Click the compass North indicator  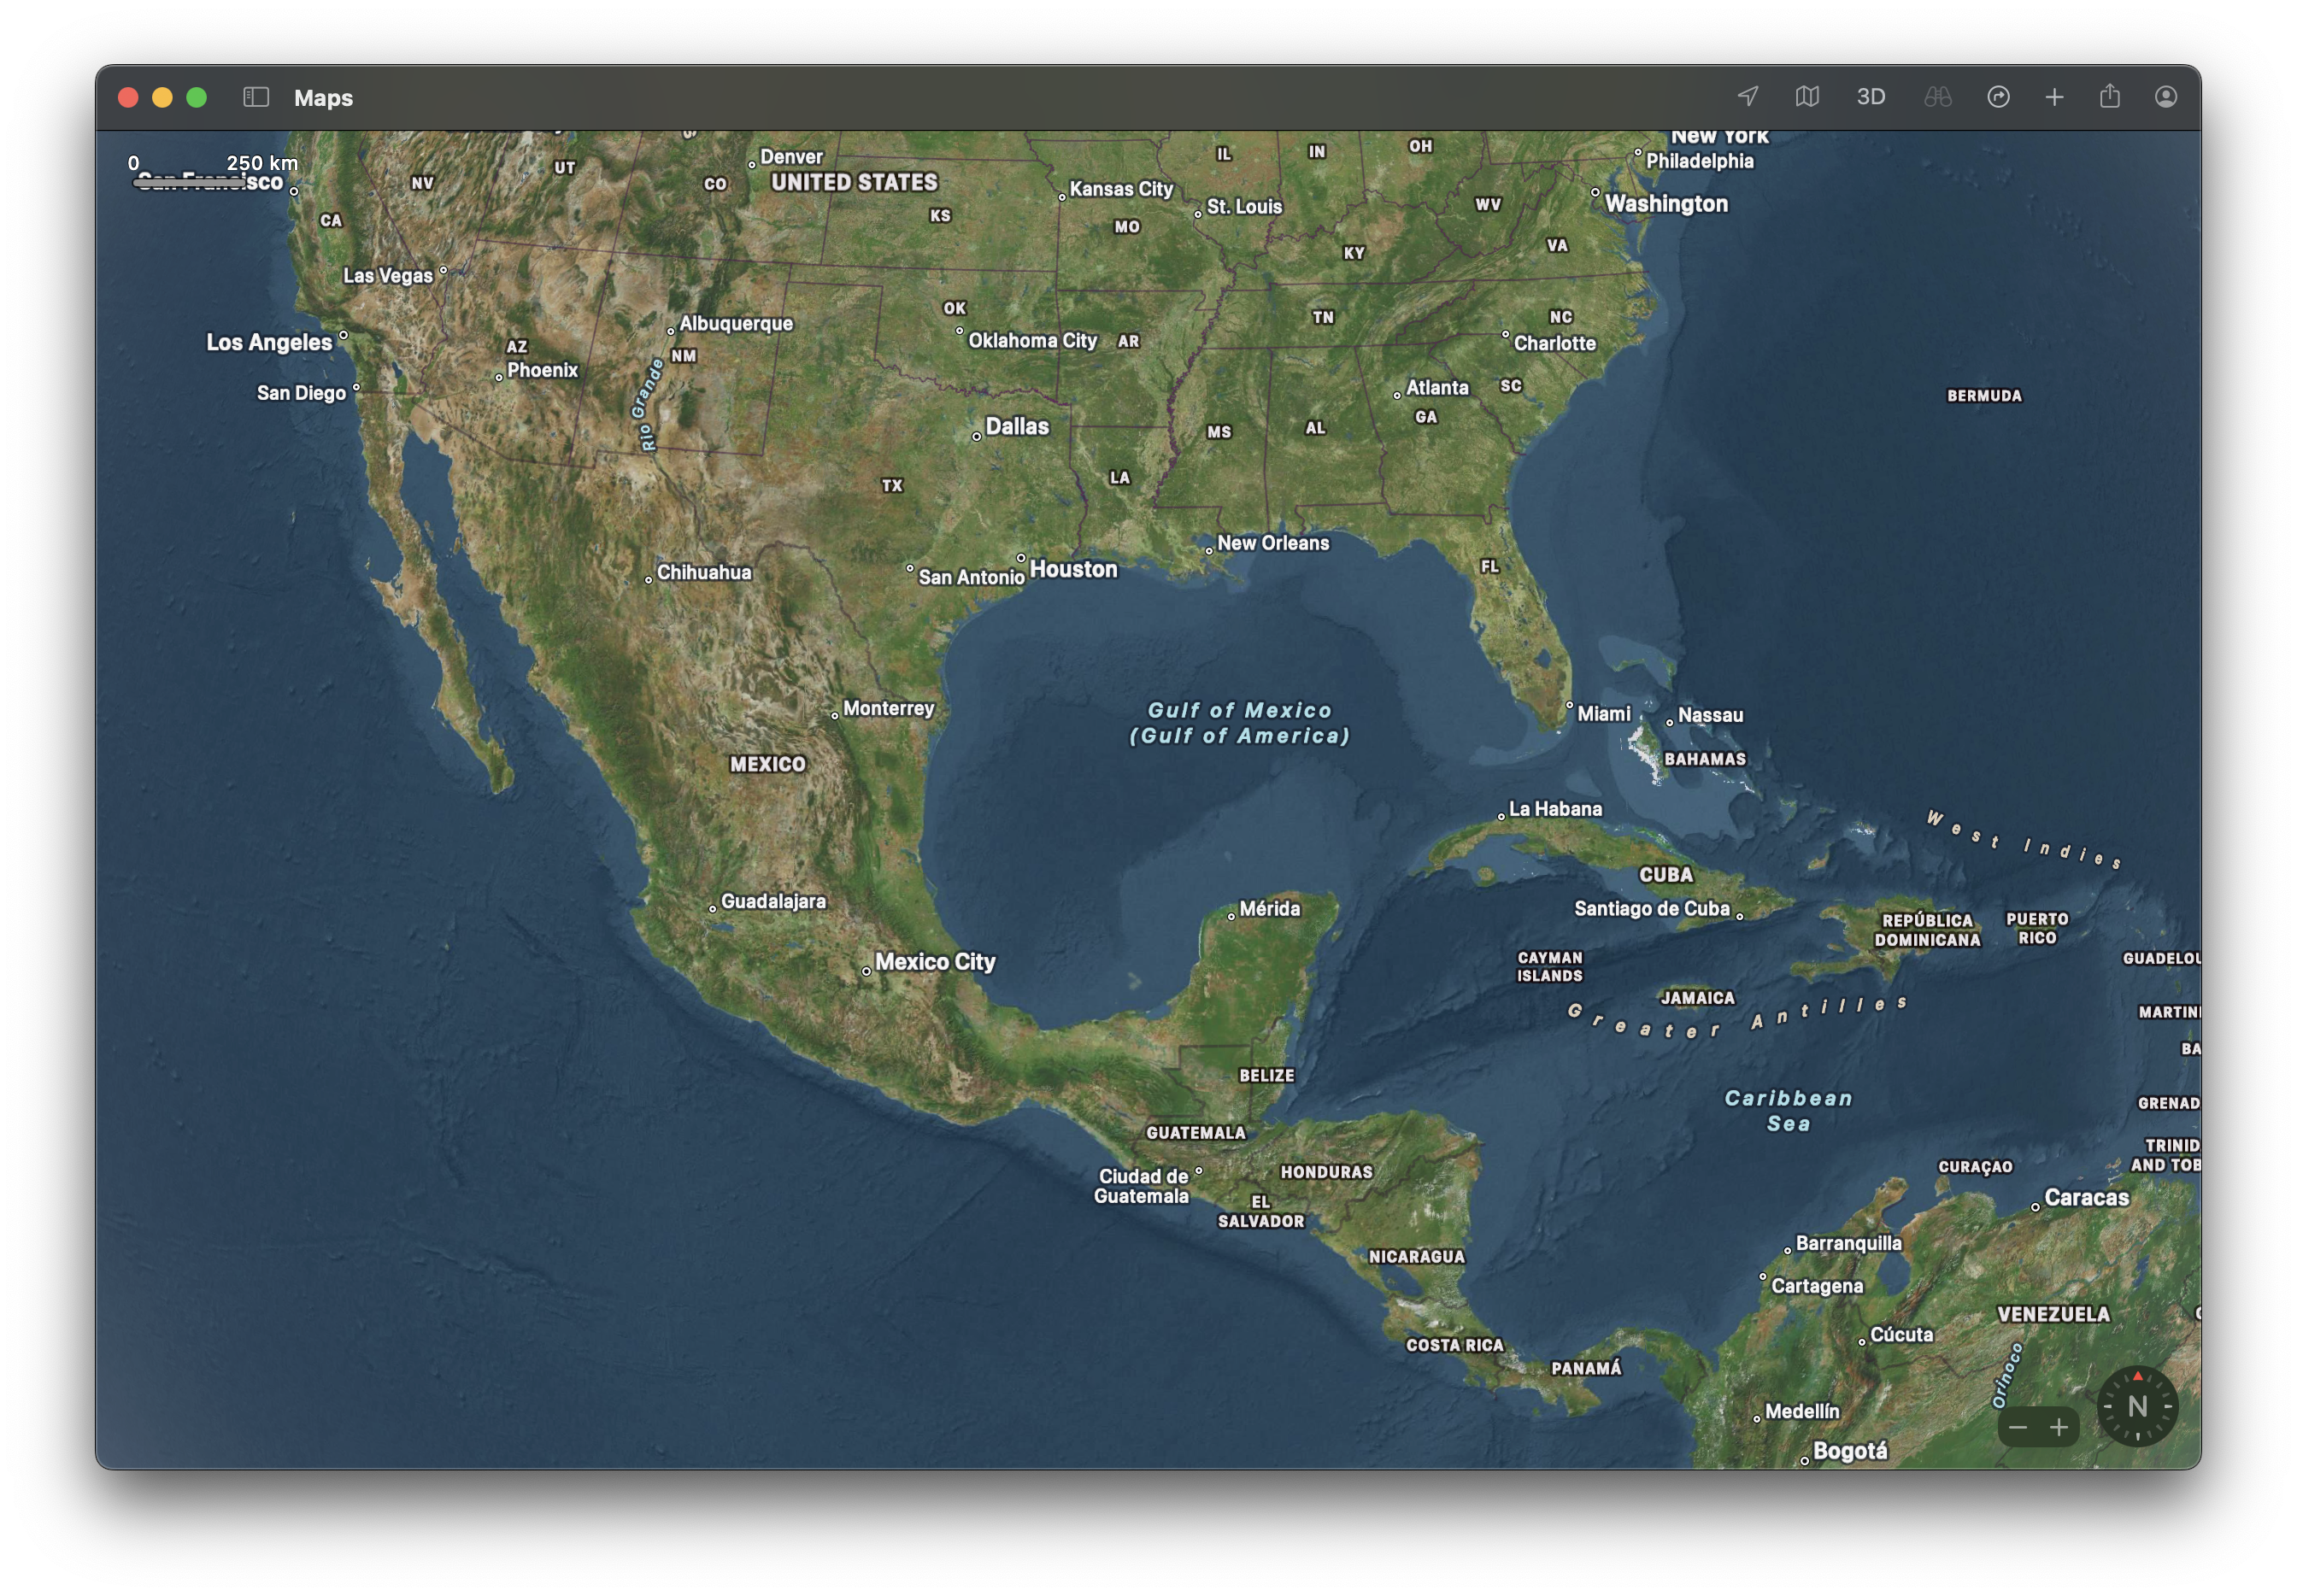[2137, 1406]
